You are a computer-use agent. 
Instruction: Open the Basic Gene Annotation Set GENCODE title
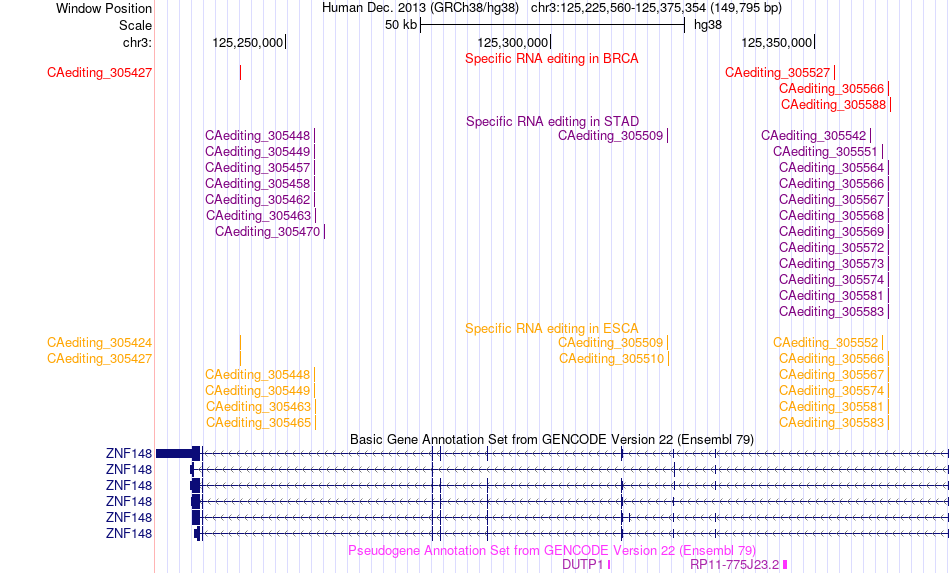(552, 440)
